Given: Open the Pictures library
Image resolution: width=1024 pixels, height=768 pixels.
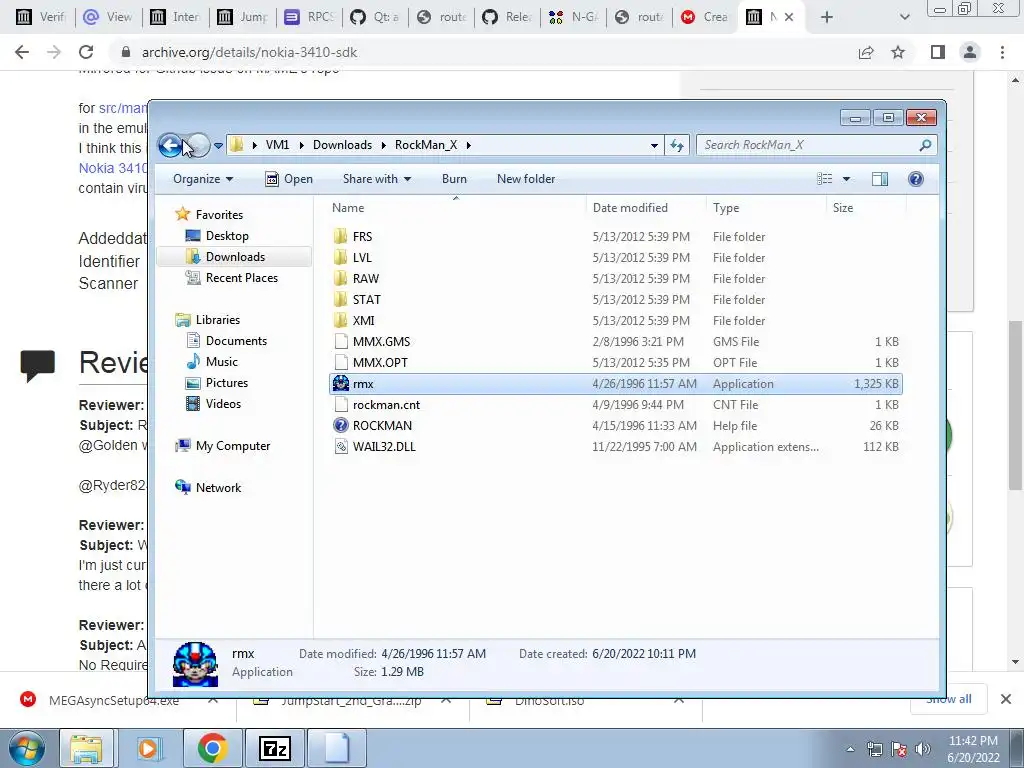Looking at the screenshot, I should [217, 383].
